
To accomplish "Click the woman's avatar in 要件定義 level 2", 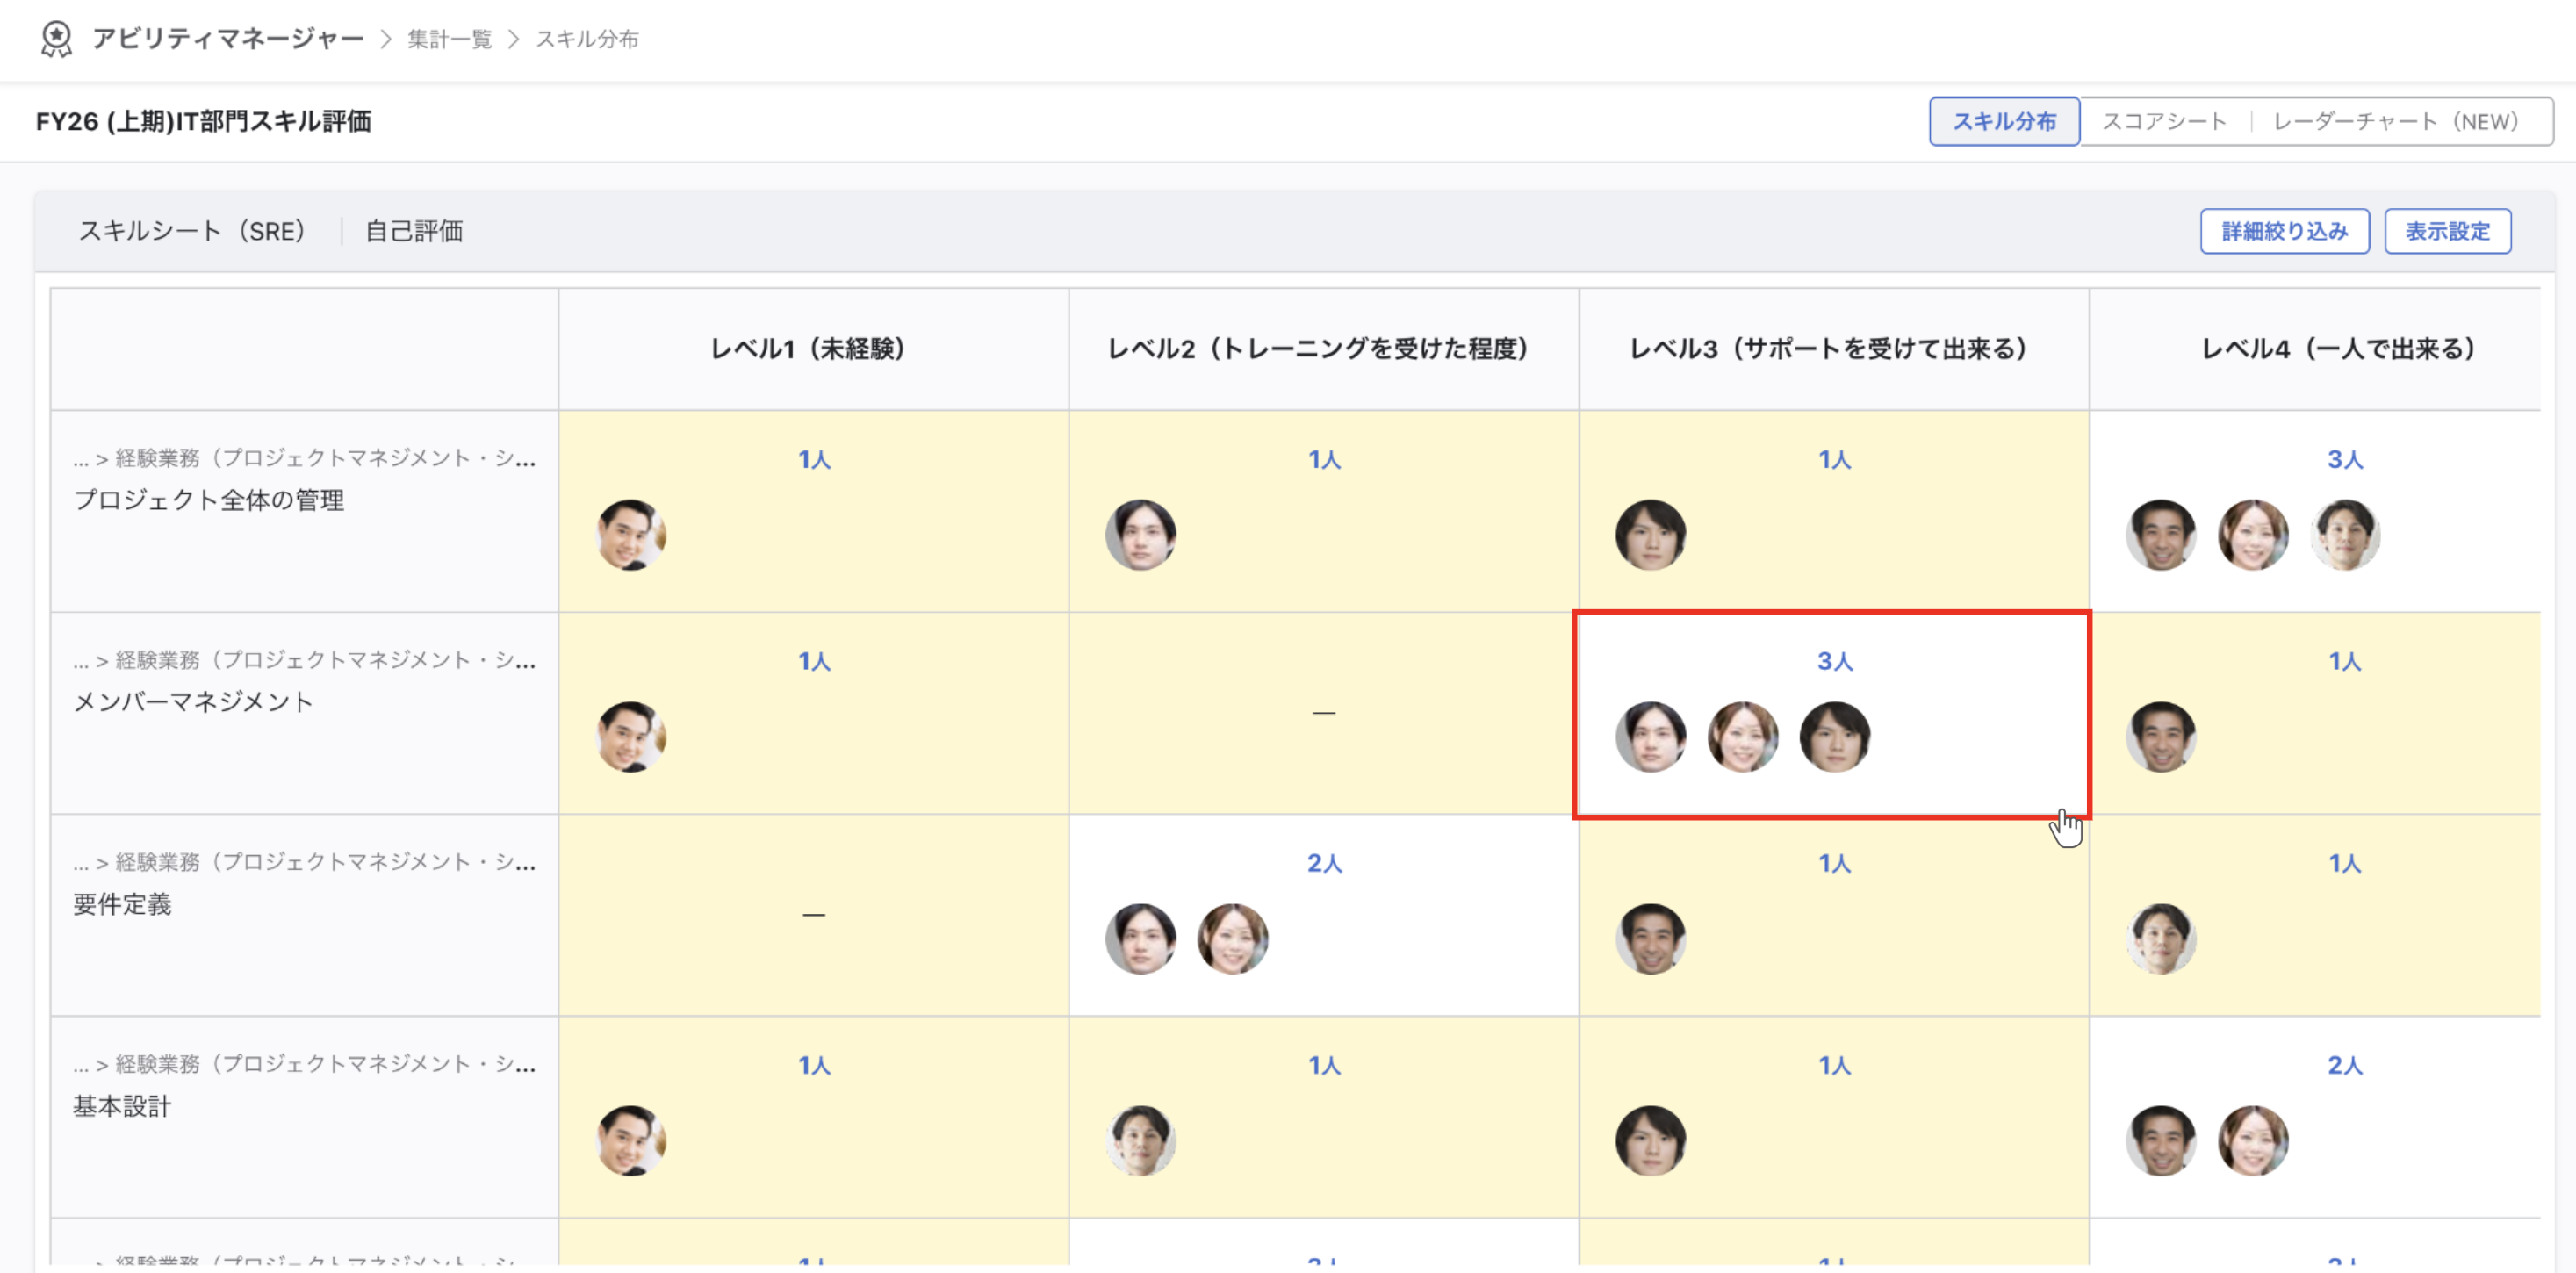I will pyautogui.click(x=1233, y=939).
